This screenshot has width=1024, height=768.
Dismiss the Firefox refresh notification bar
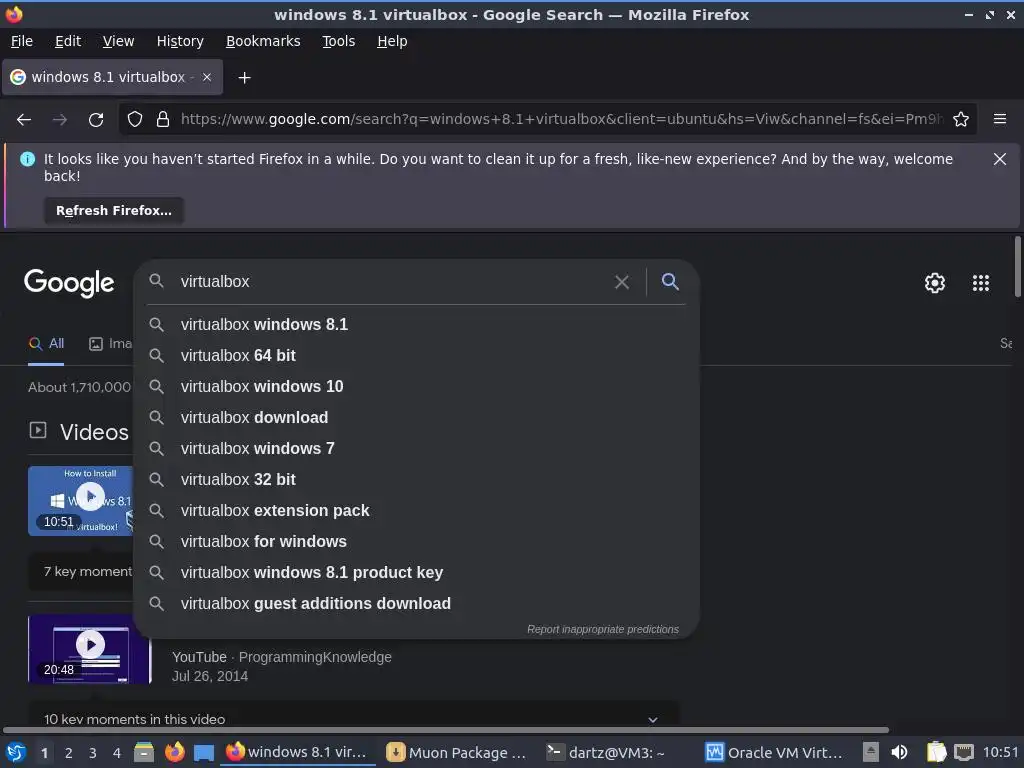tap(999, 159)
